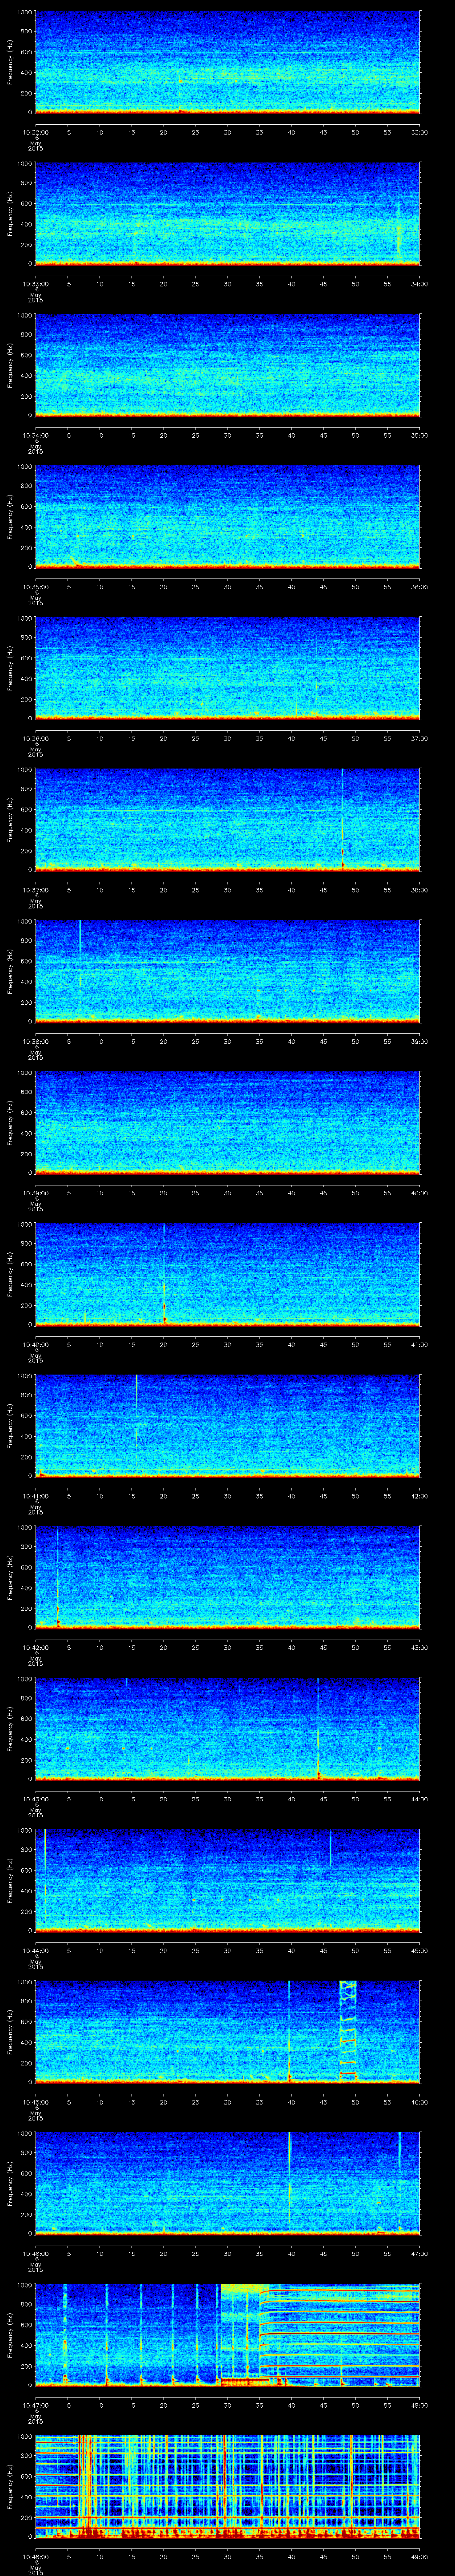
Task: Click the spectrogram panel starting at 10:35:00
Action: pos(227,516)
